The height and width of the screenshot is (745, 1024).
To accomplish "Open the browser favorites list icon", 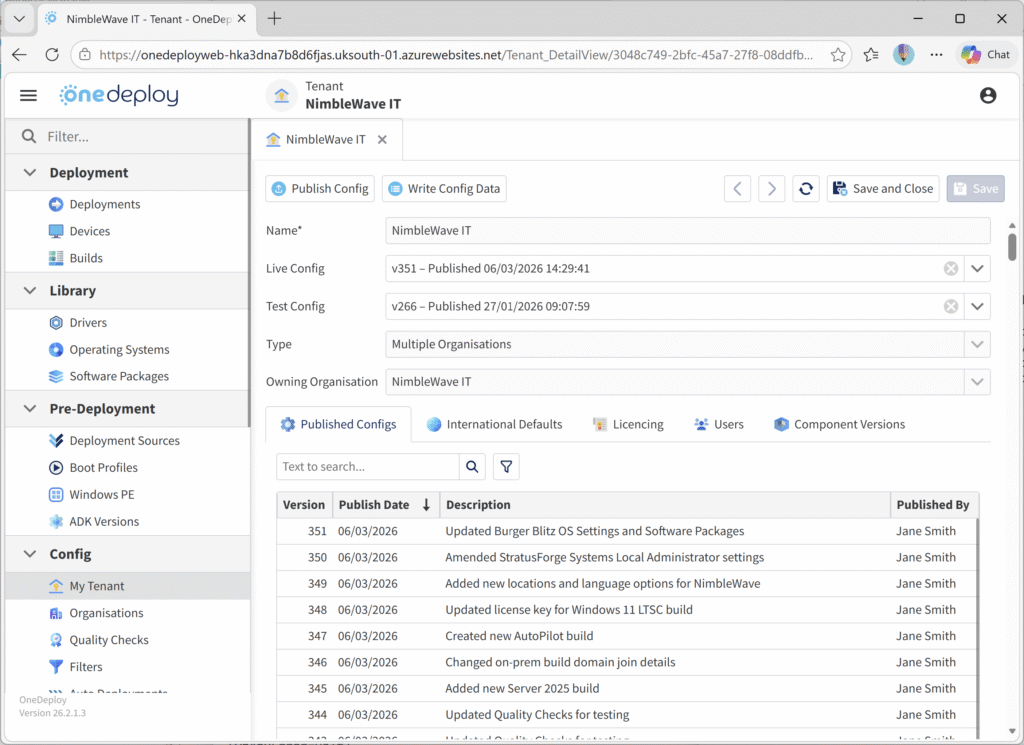I will (871, 55).
